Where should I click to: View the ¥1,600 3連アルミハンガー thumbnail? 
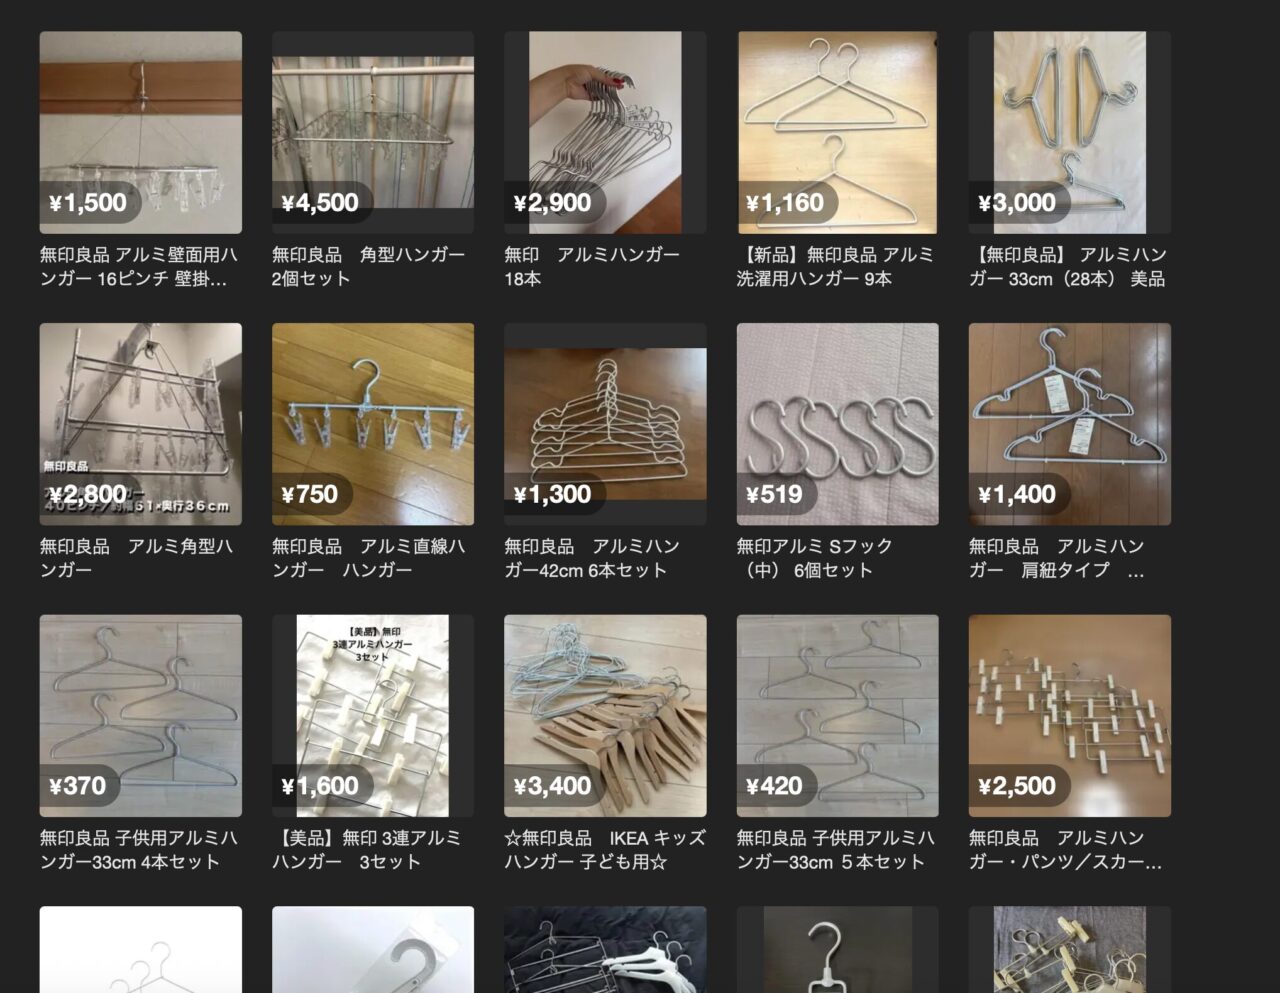373,716
